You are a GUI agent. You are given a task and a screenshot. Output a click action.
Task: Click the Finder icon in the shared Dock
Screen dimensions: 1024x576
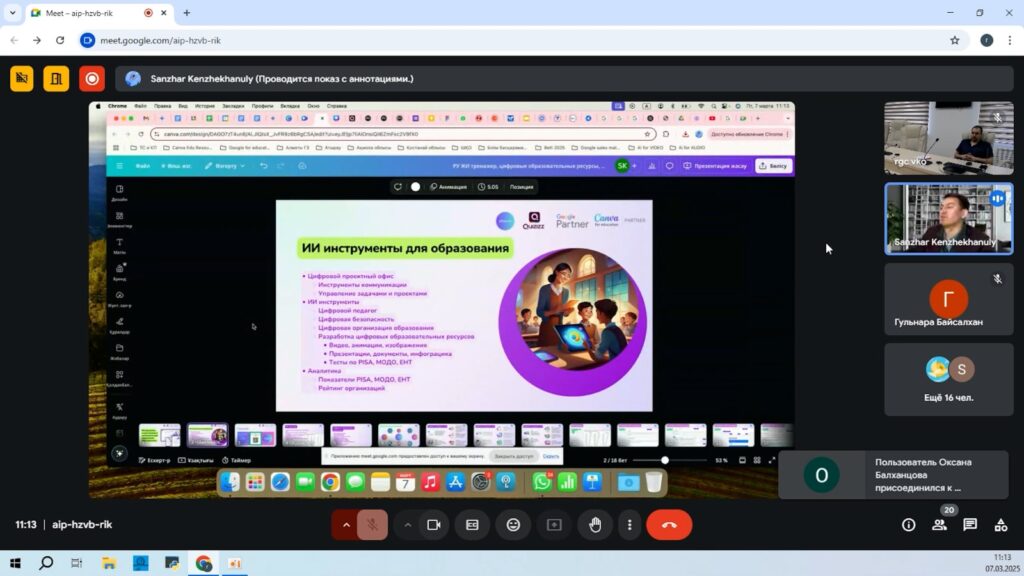pyautogui.click(x=230, y=482)
